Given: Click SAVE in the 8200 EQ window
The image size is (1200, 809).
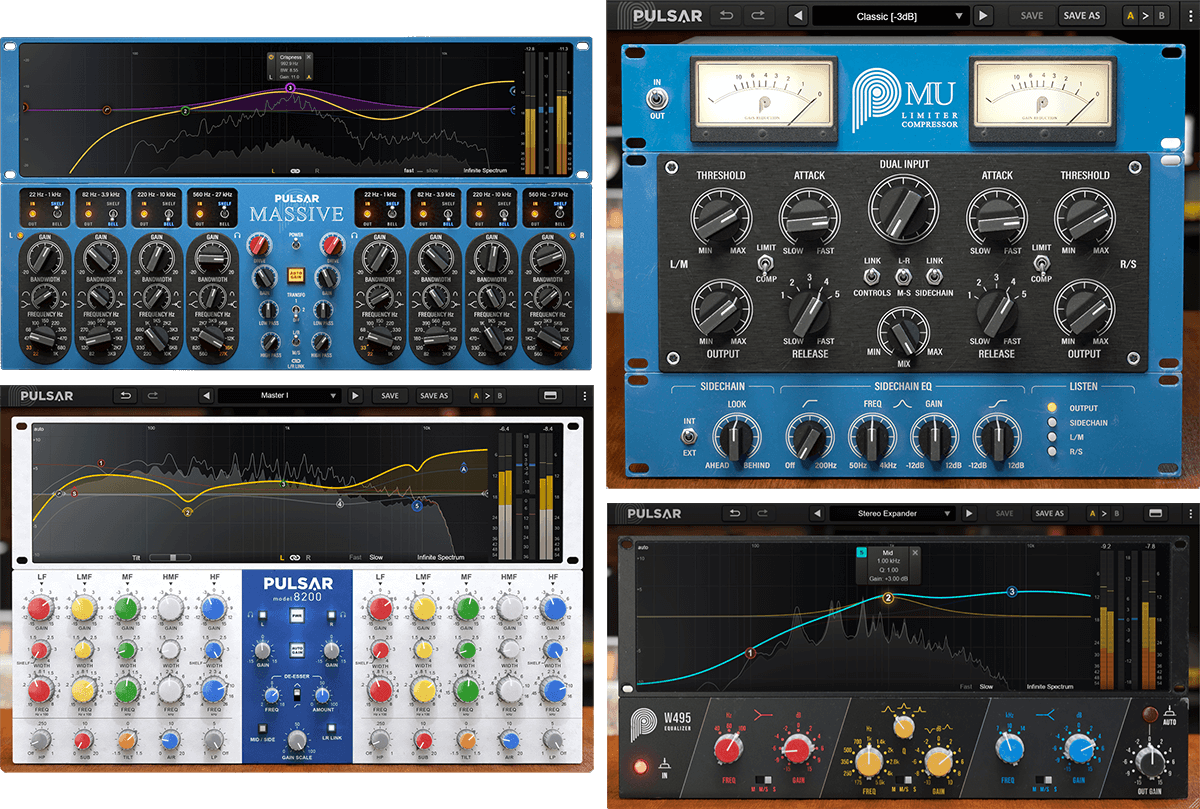Looking at the screenshot, I should 390,396.
